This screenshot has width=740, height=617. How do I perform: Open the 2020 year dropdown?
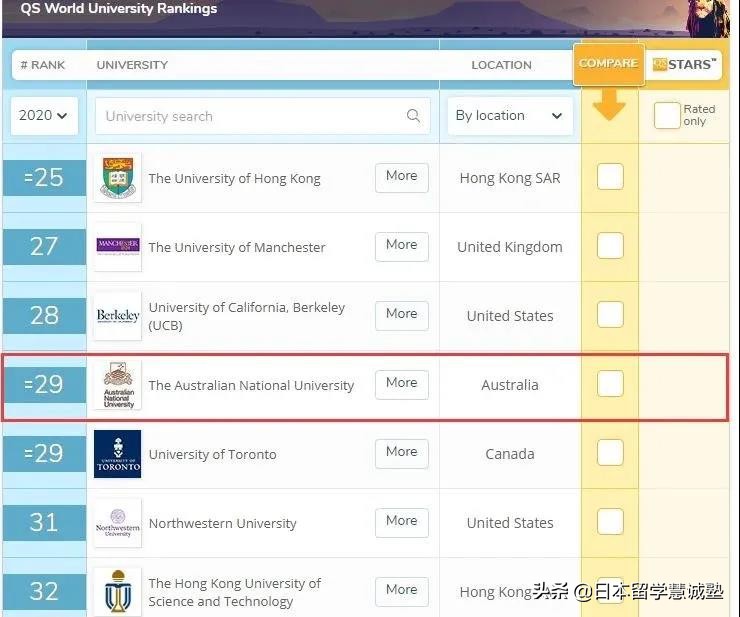tap(44, 116)
